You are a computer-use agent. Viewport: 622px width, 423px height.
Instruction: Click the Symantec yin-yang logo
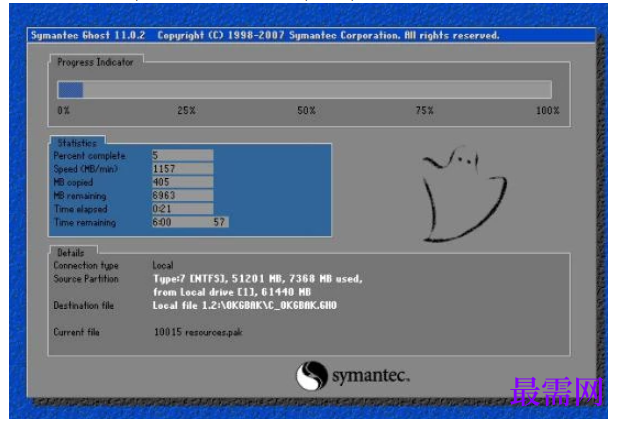pos(311,376)
